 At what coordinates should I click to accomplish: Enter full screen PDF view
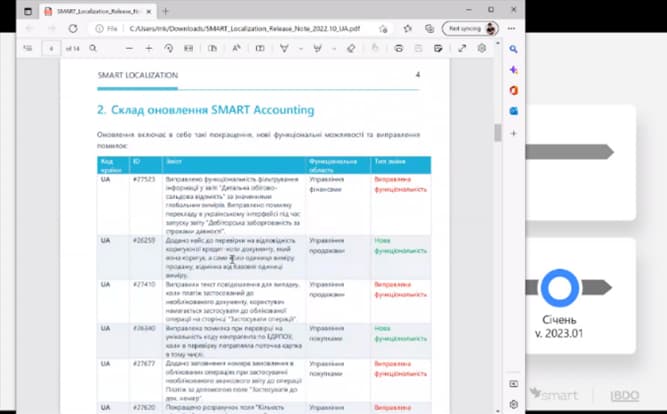click(x=462, y=49)
